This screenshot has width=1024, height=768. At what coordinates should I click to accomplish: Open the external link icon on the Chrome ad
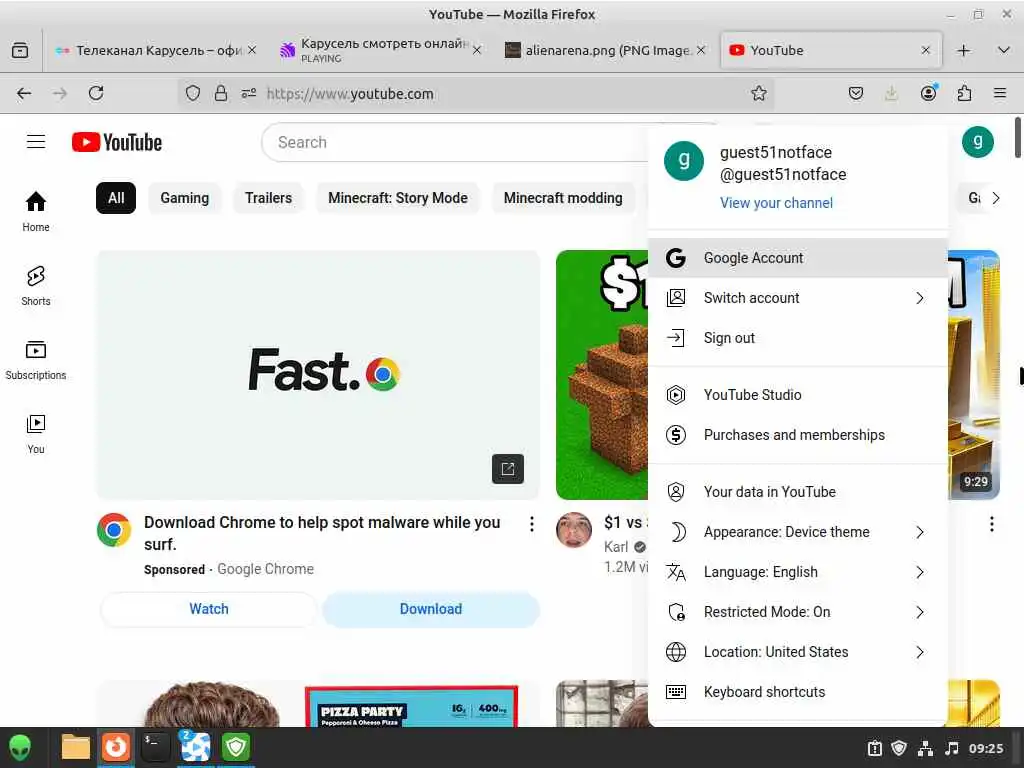[x=507, y=469]
